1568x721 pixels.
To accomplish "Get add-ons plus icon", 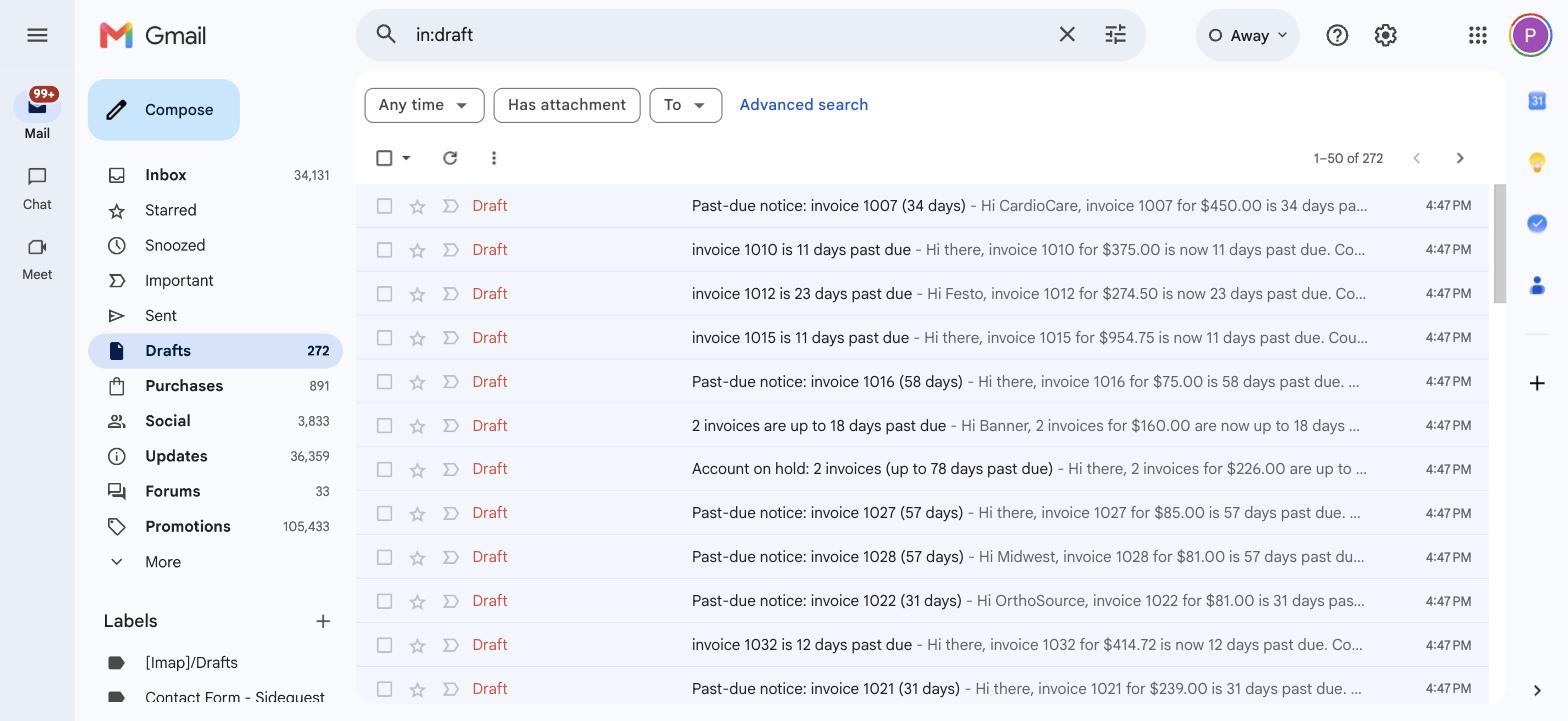I will coord(1537,383).
